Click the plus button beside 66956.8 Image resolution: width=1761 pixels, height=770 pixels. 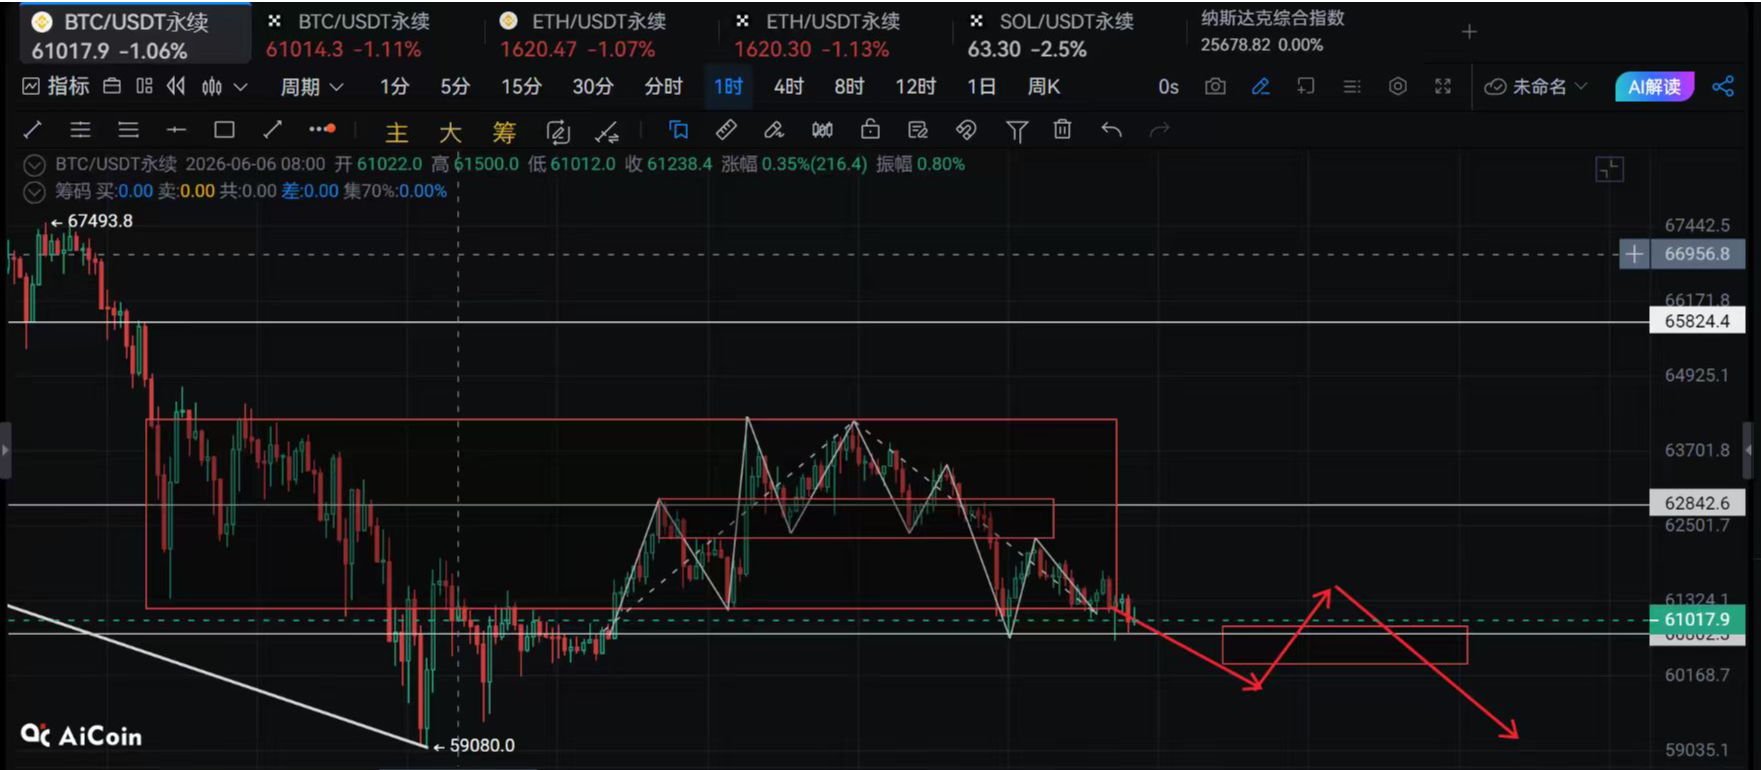pyautogui.click(x=1633, y=254)
